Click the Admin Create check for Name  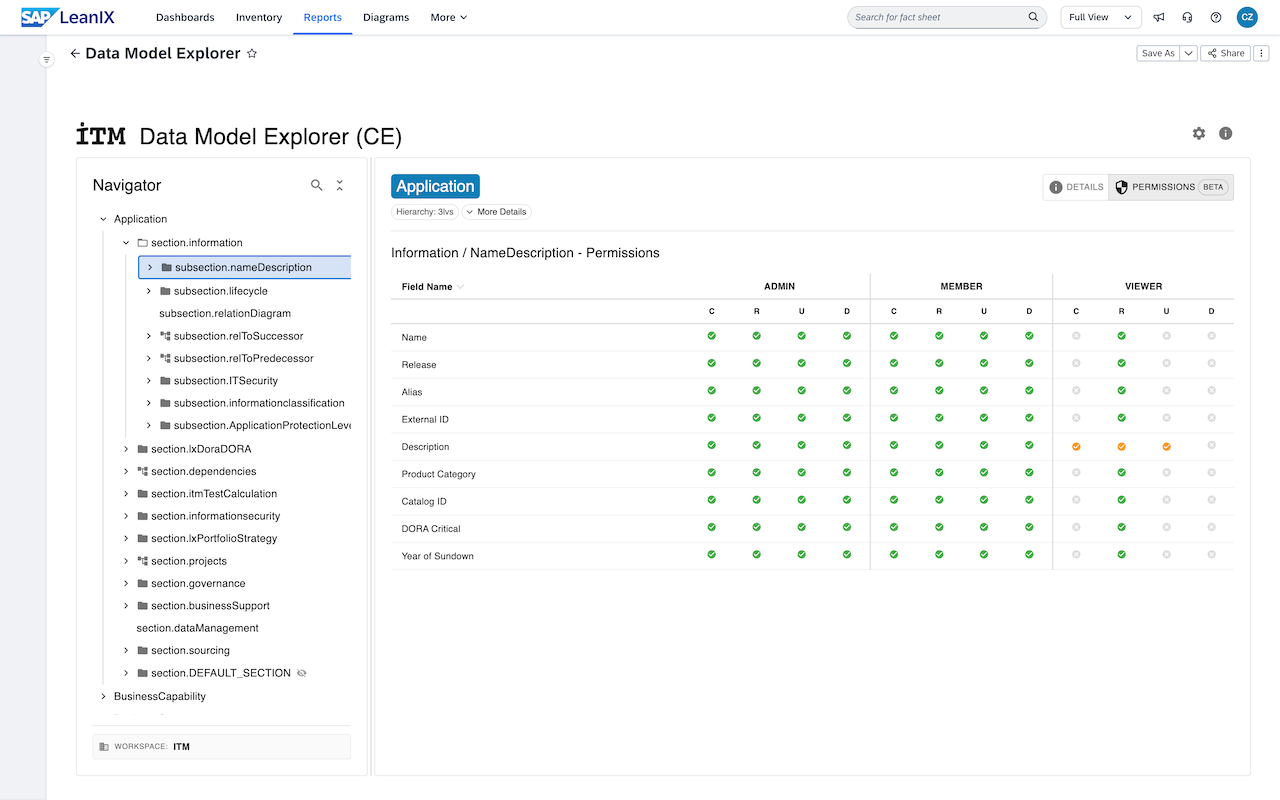(712, 336)
